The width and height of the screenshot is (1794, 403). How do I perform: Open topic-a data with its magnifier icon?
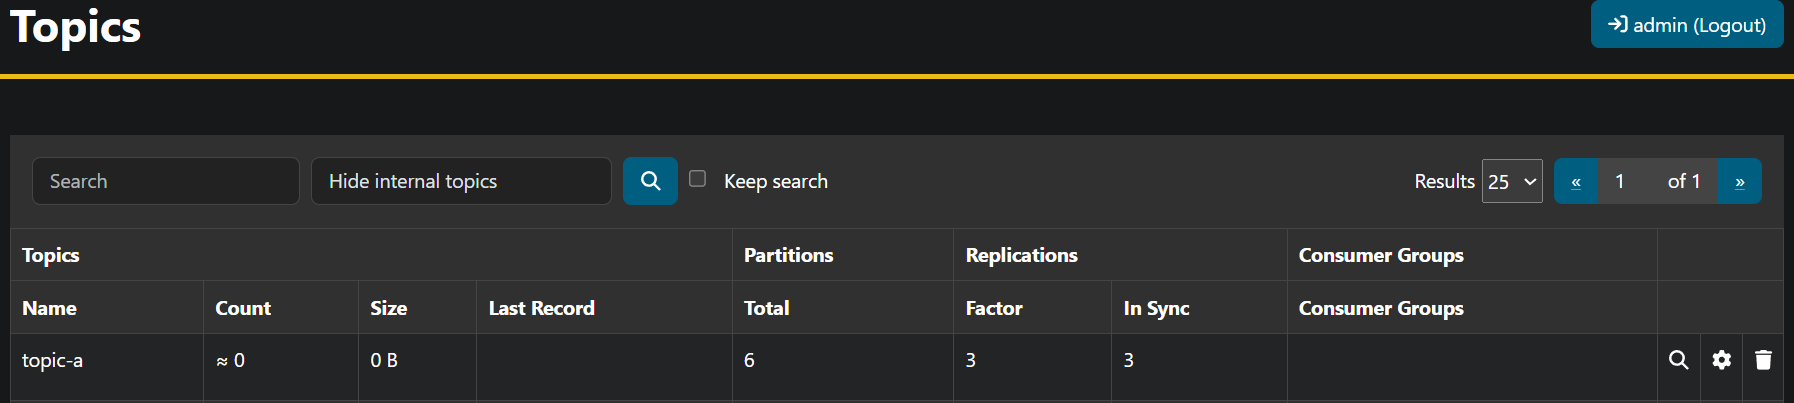(1678, 360)
